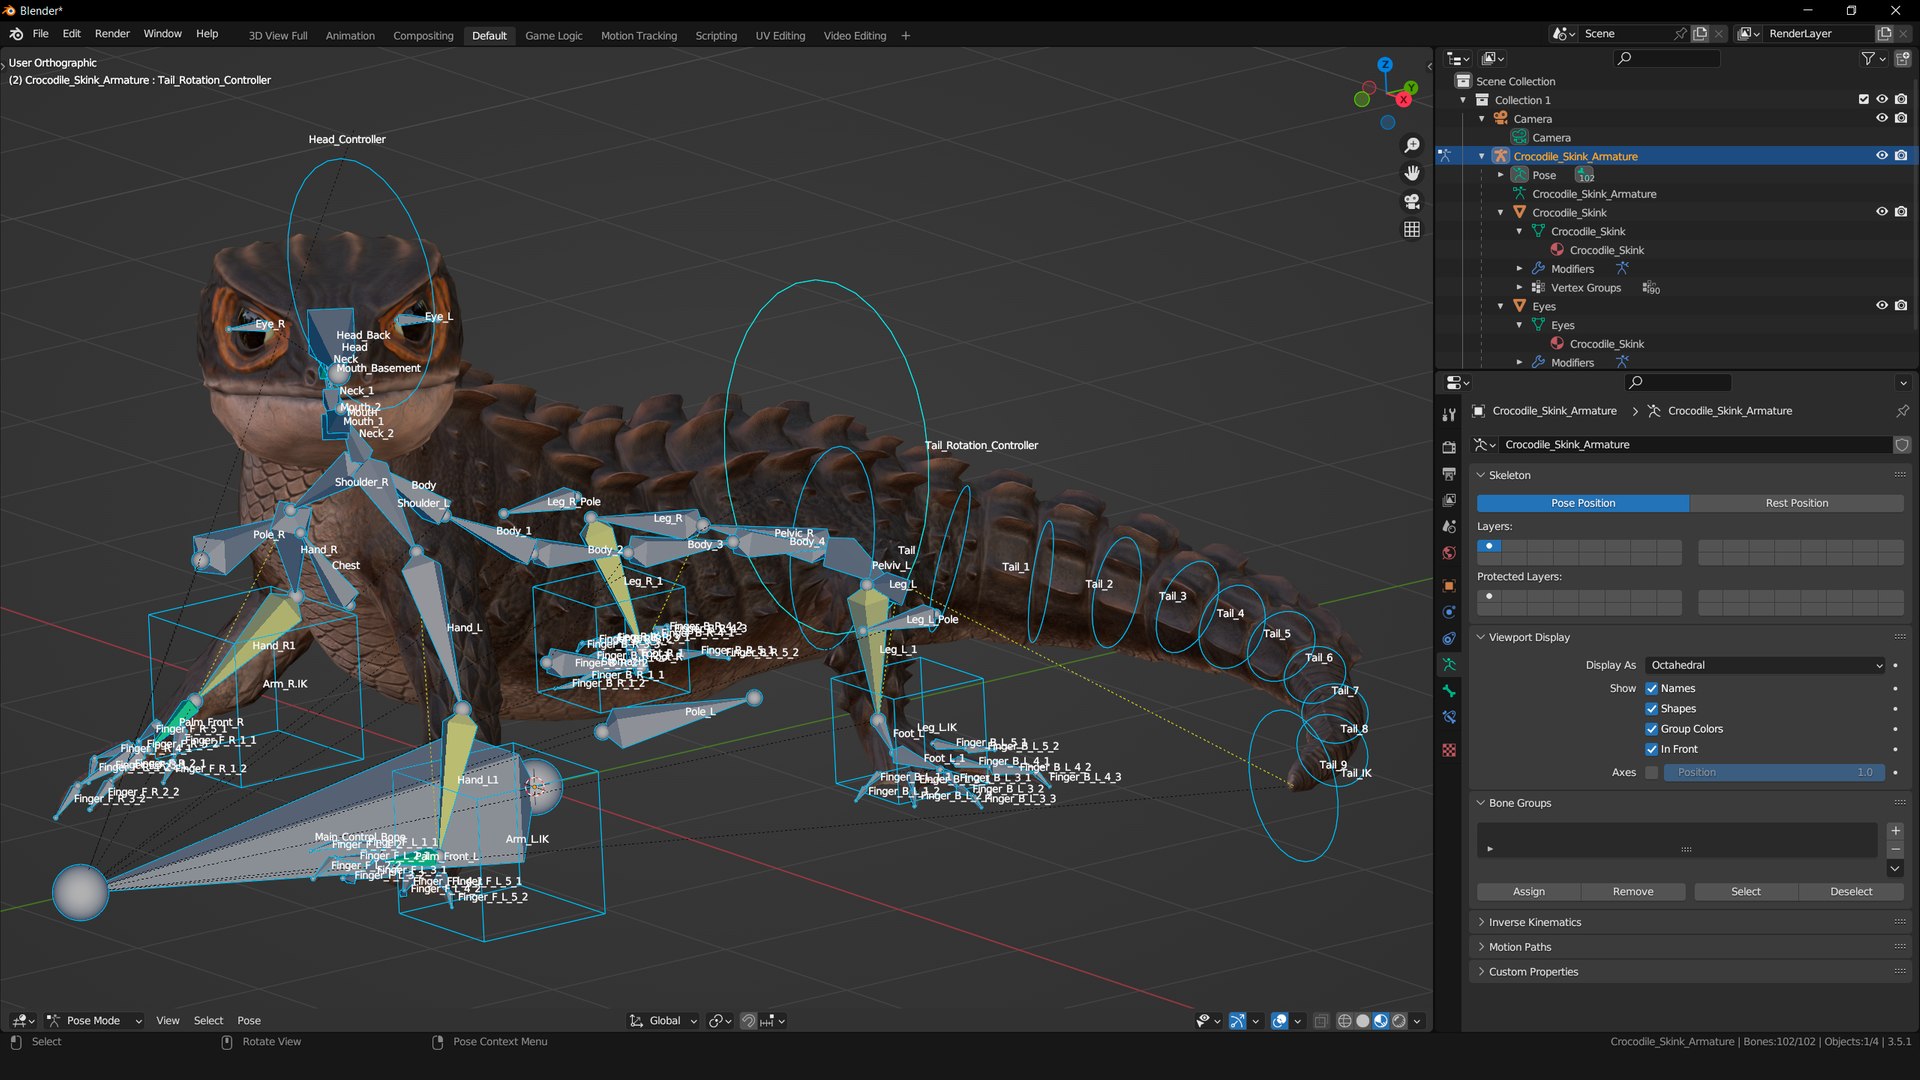Open the Display As Octahedral dropdown
The image size is (1920, 1080).
point(1765,666)
